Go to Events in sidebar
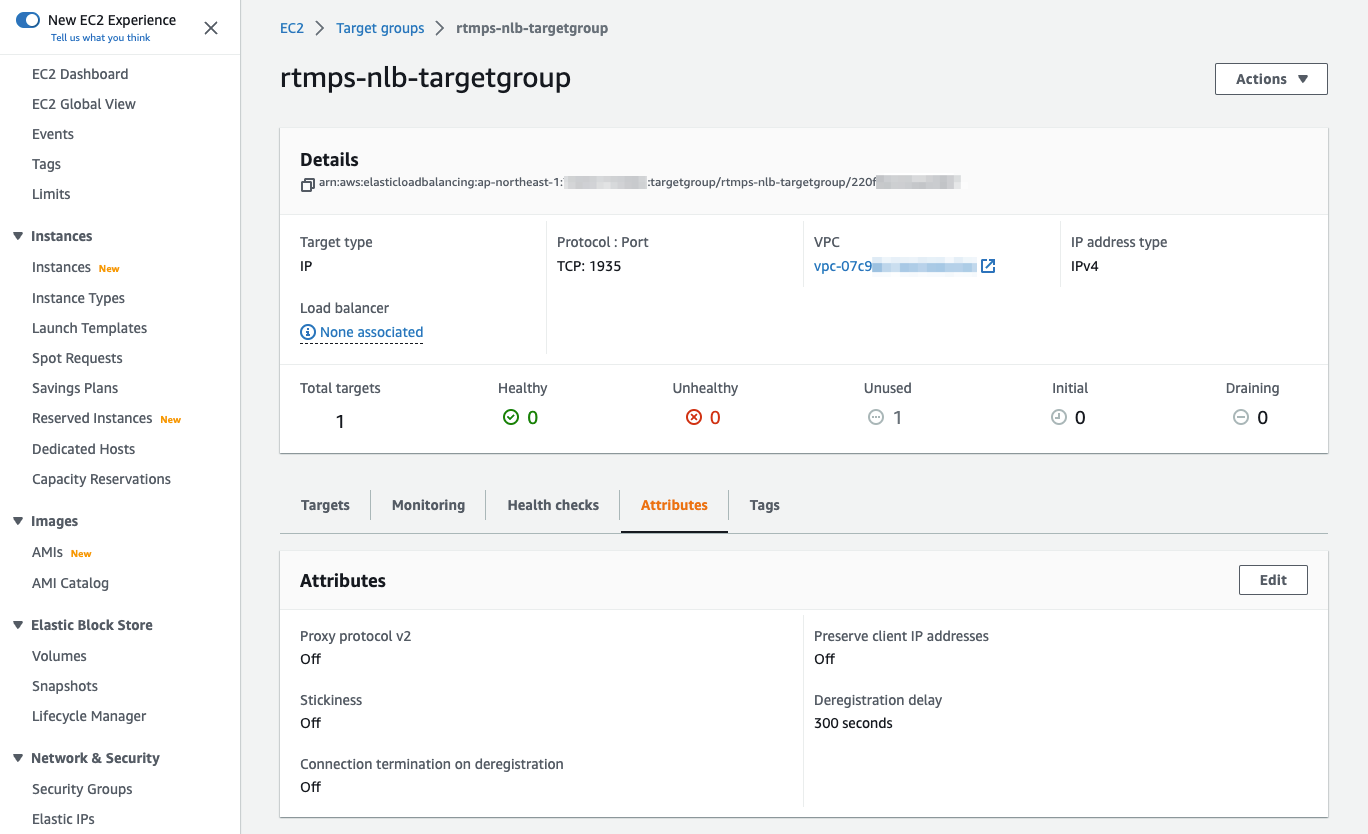 pos(53,134)
